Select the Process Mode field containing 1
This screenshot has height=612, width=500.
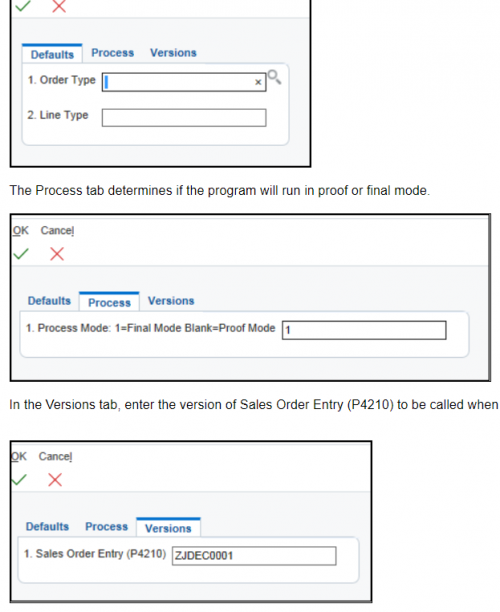pos(364,330)
